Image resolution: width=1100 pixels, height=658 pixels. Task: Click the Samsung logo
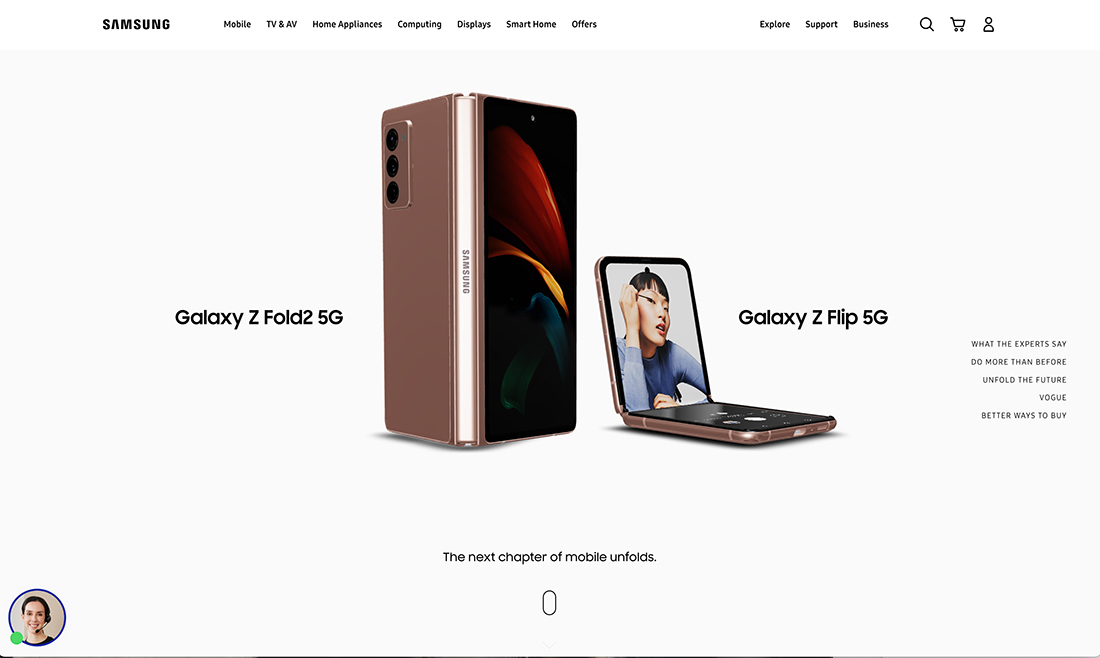(136, 25)
